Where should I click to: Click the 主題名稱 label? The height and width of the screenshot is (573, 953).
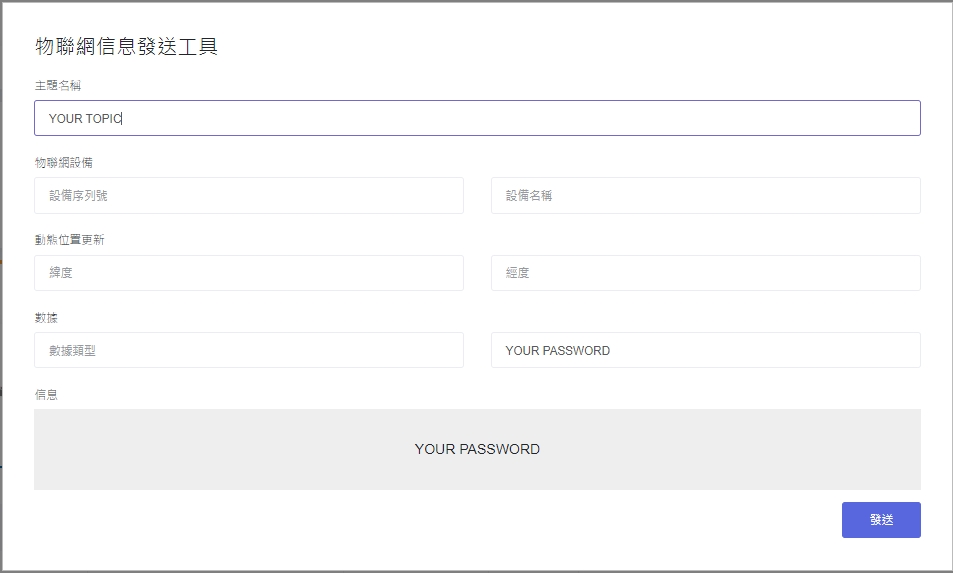(x=57, y=86)
